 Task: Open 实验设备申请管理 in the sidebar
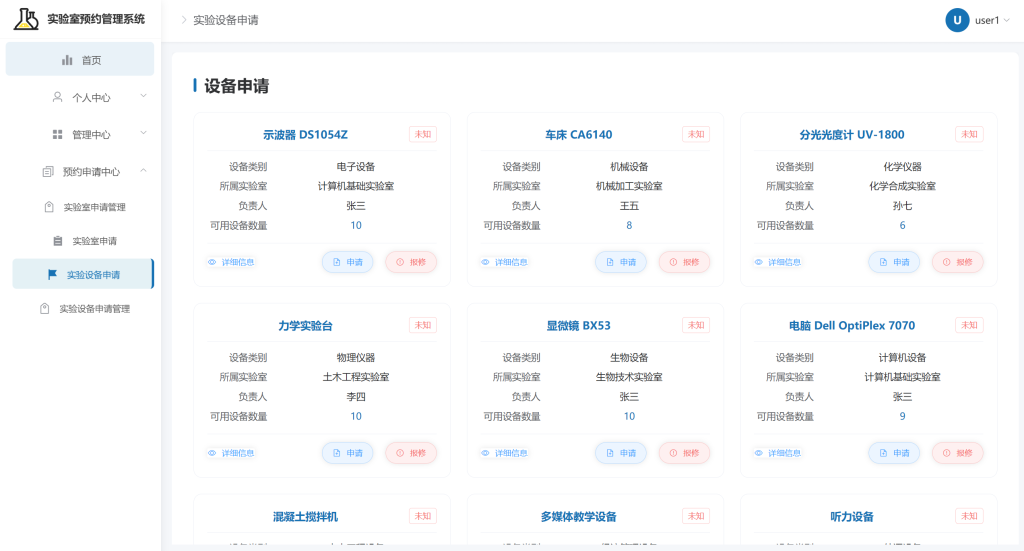click(x=83, y=308)
